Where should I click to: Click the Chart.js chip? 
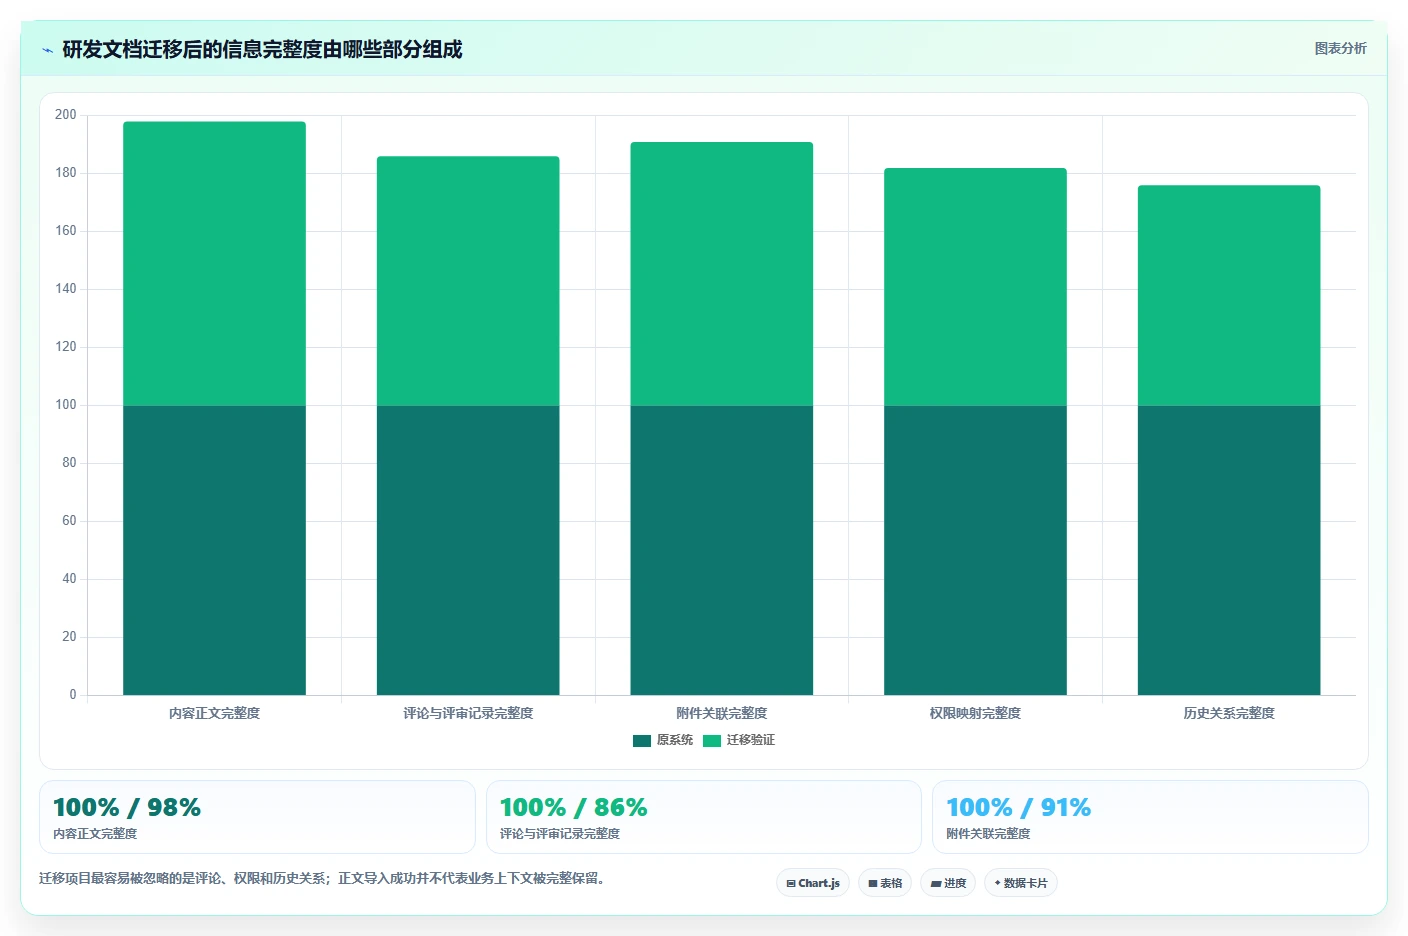(813, 883)
